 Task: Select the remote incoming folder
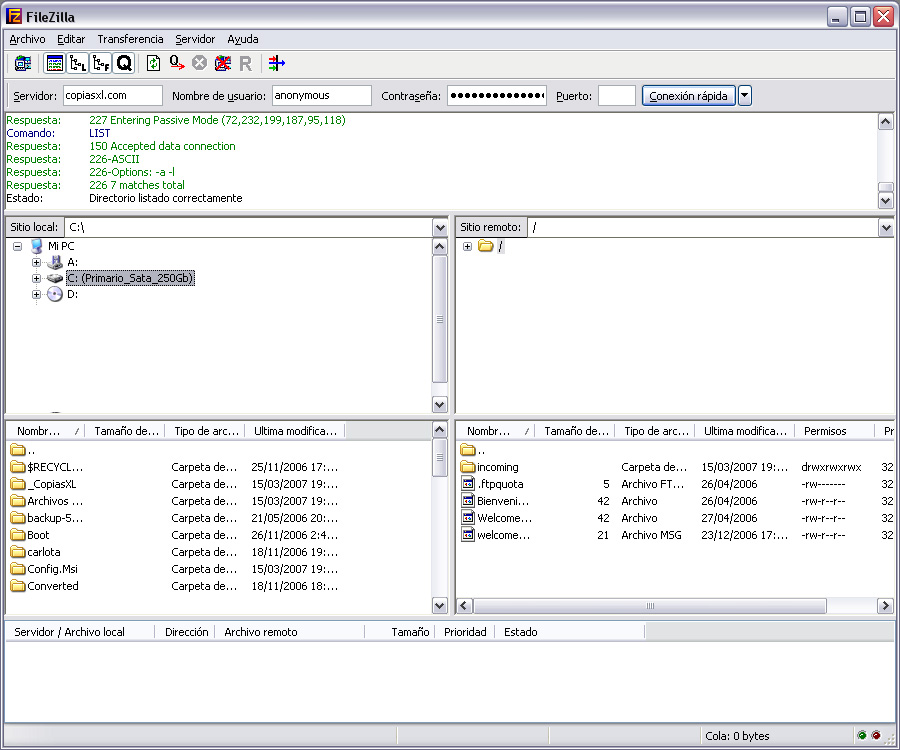pyautogui.click(x=490, y=467)
